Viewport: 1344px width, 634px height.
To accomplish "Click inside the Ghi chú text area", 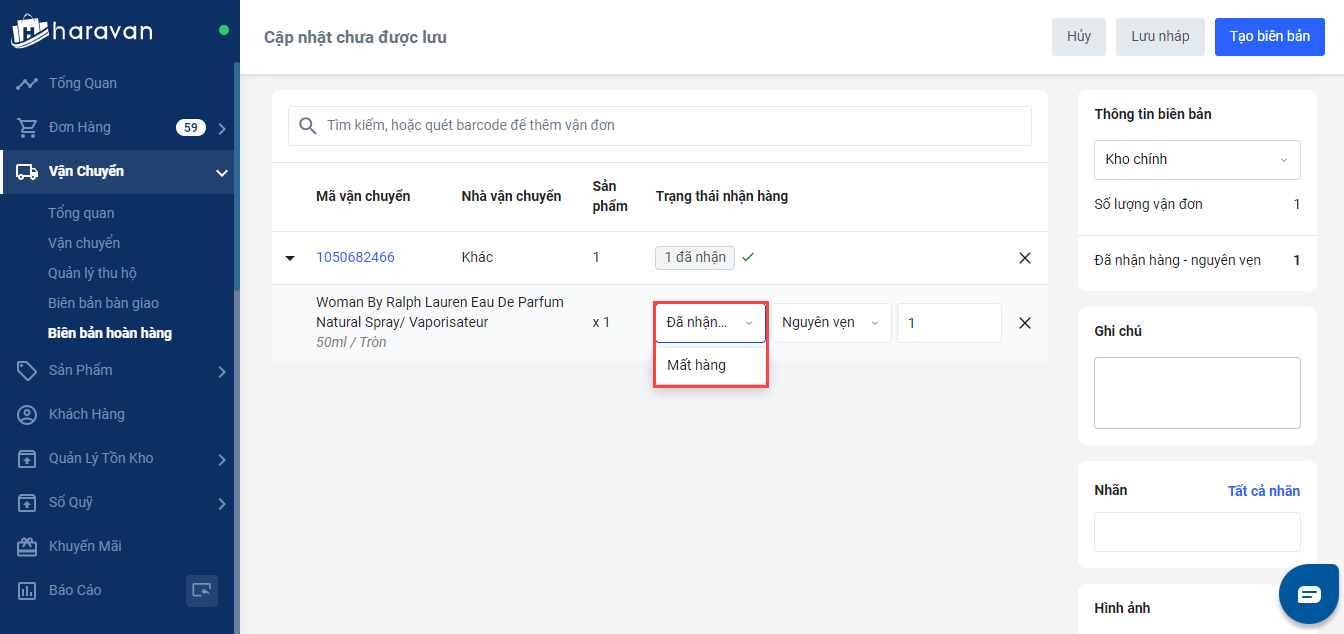I will [1196, 393].
